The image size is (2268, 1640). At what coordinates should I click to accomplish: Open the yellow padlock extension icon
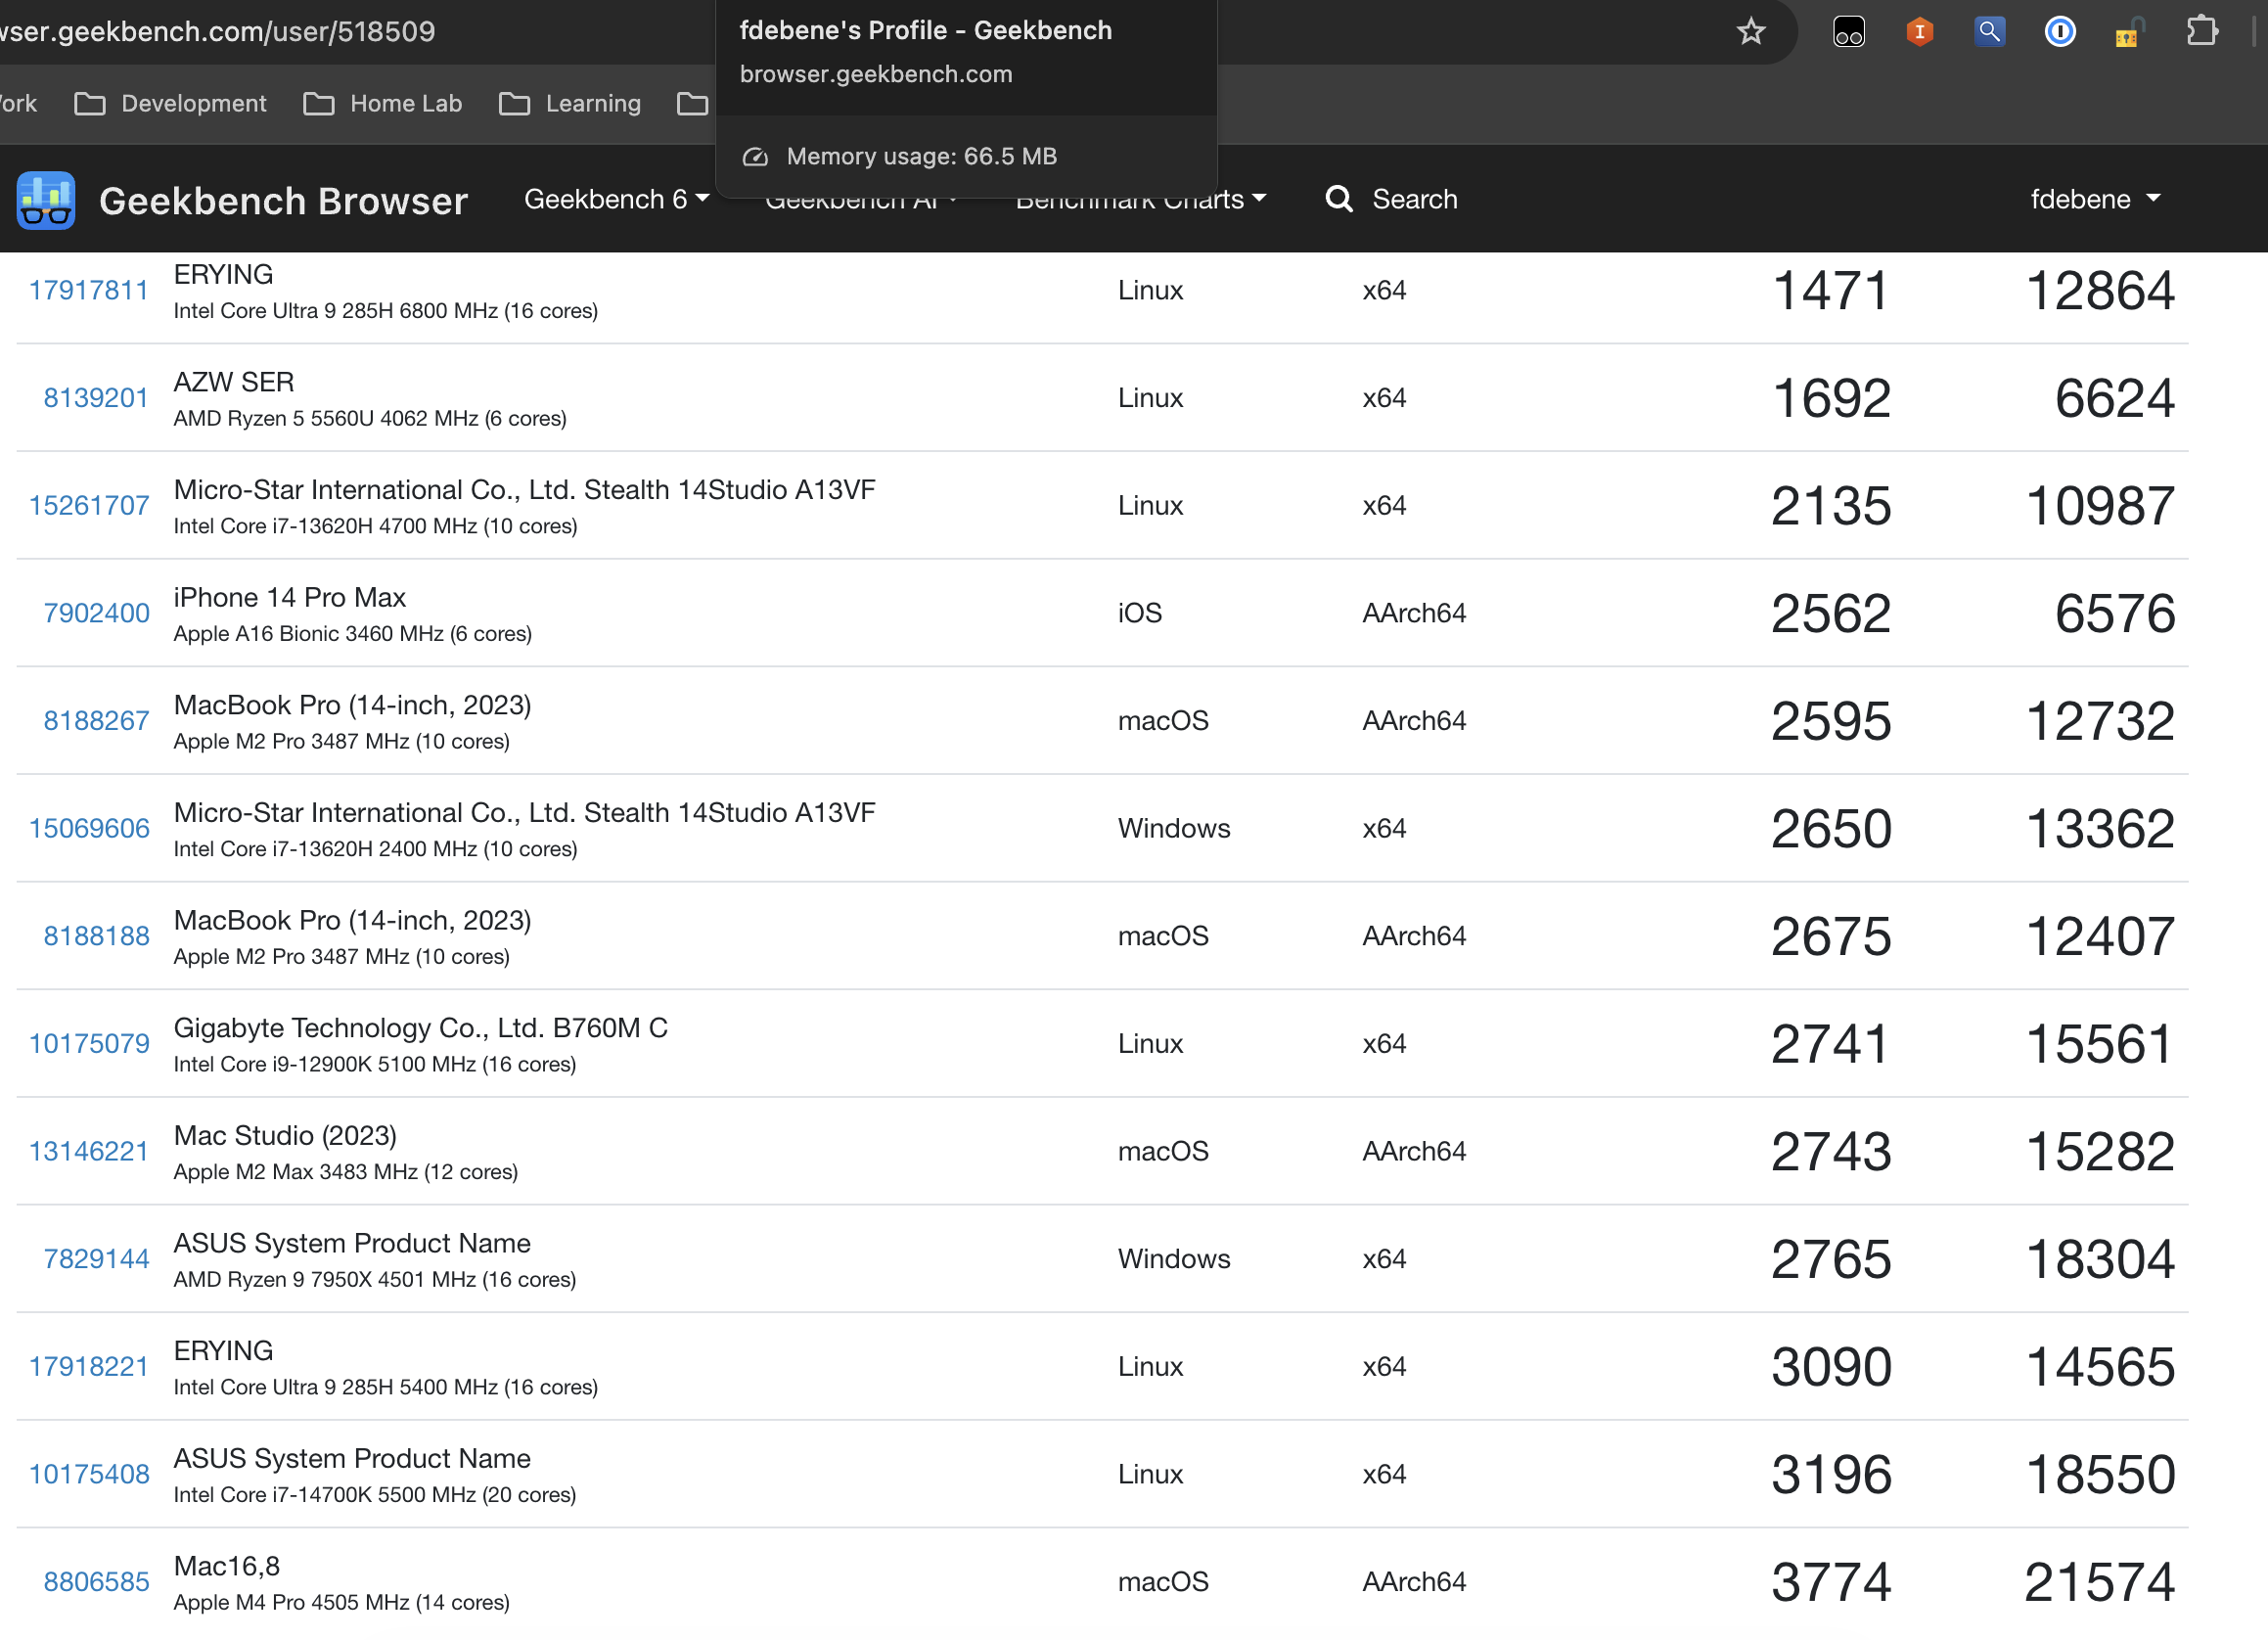pos(2130,32)
